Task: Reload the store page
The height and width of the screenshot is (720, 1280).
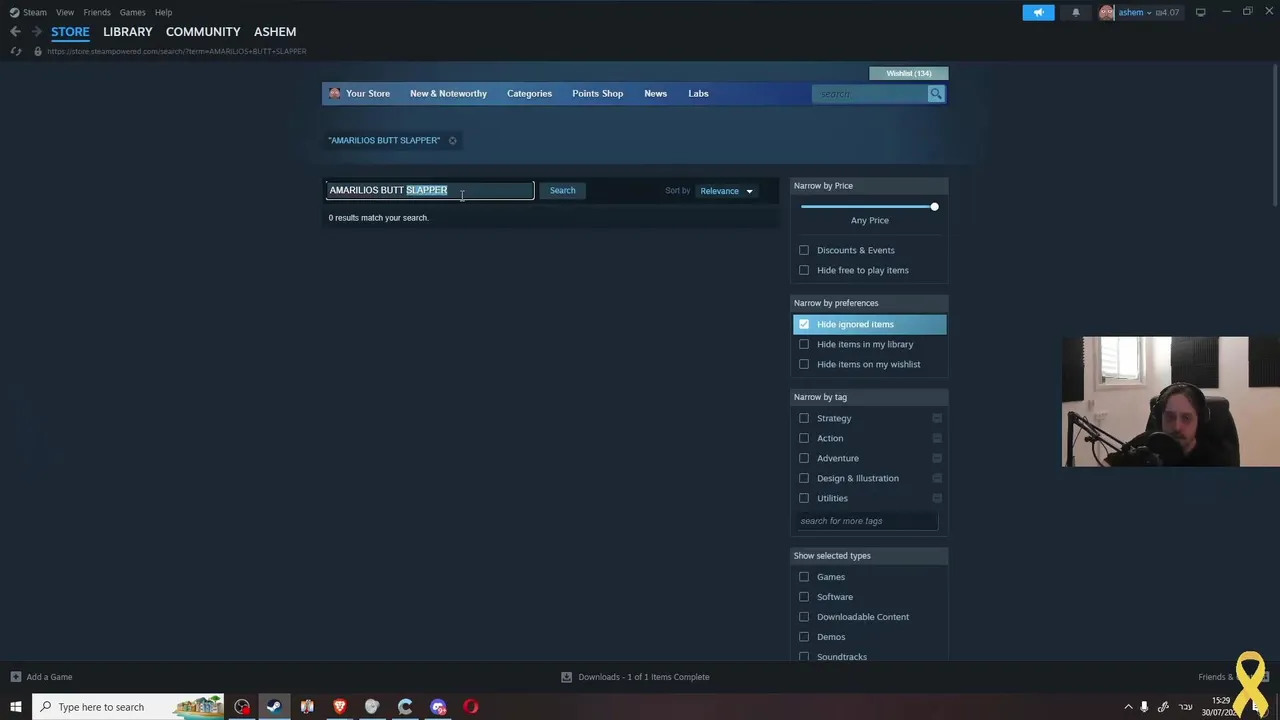Action: click(16, 51)
